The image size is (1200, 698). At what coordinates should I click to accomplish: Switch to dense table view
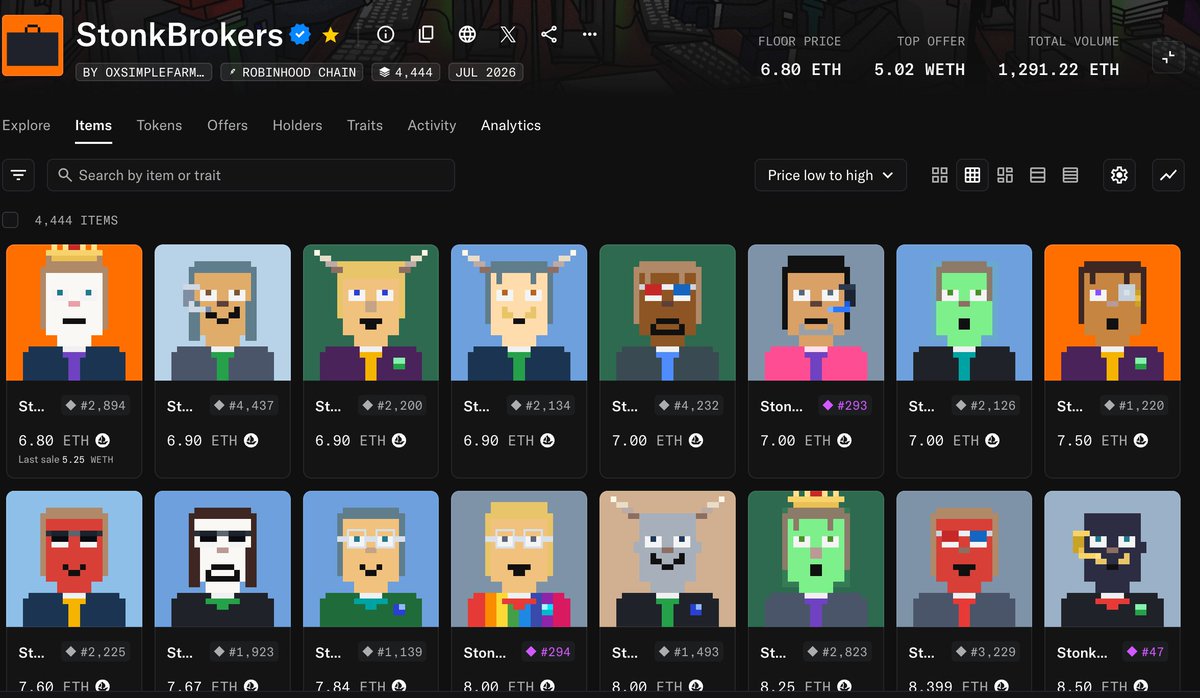1070,175
